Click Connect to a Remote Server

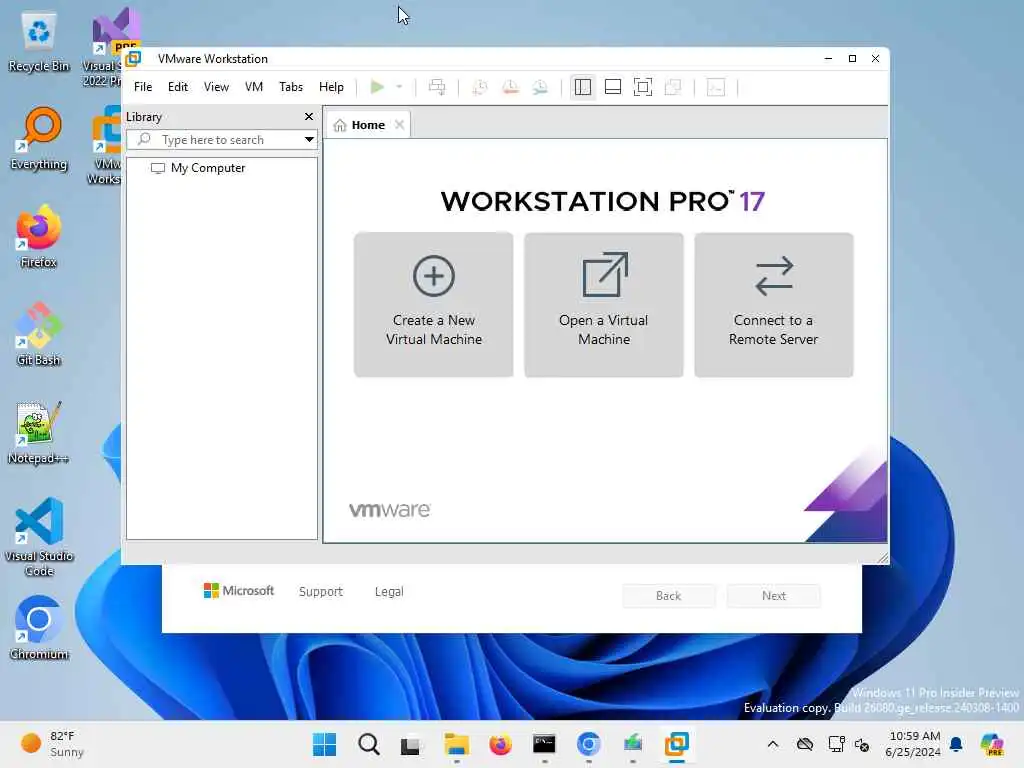pyautogui.click(x=774, y=305)
